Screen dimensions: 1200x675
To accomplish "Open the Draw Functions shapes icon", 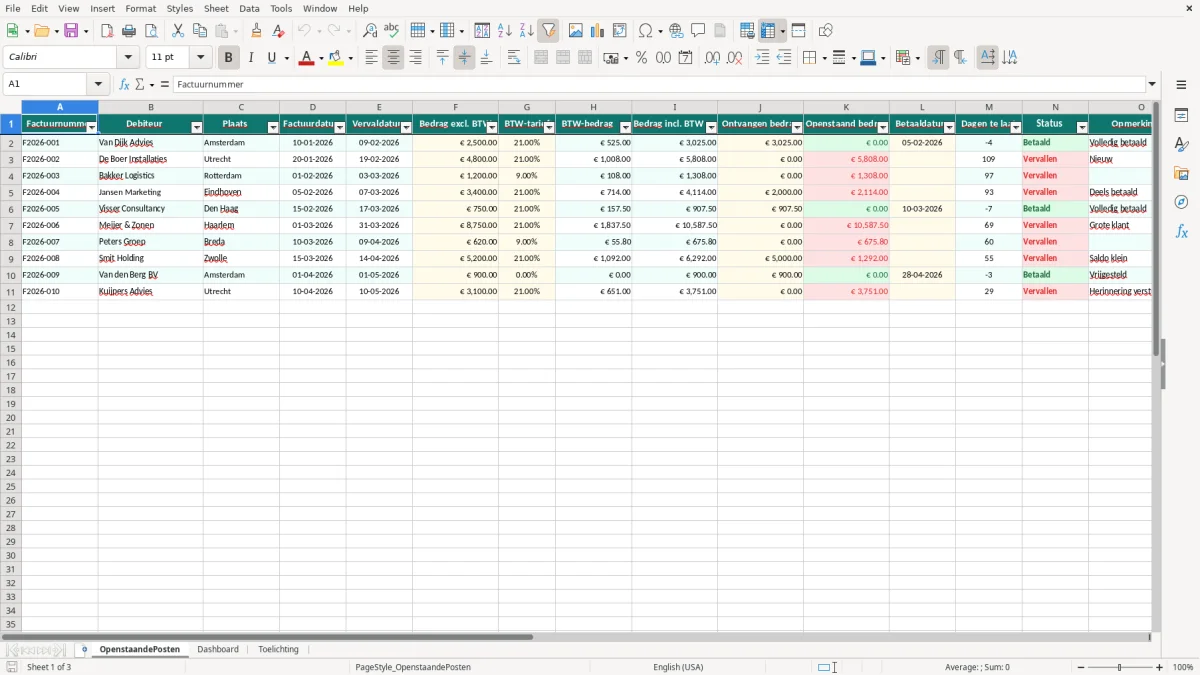I will [x=825, y=31].
